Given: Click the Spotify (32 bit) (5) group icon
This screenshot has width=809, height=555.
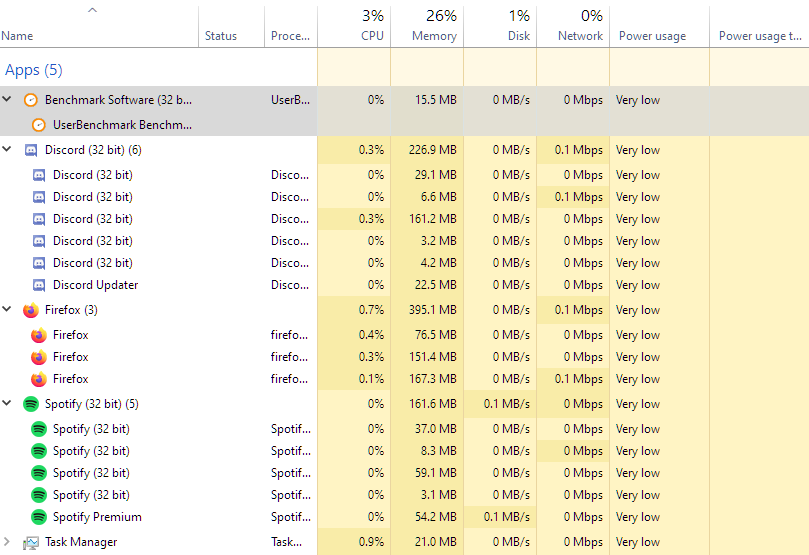Looking at the screenshot, I should coord(31,404).
